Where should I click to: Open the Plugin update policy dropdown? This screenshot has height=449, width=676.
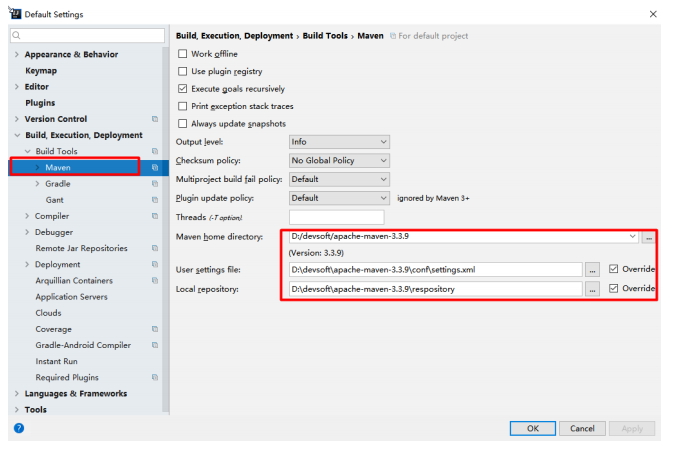tap(339, 198)
